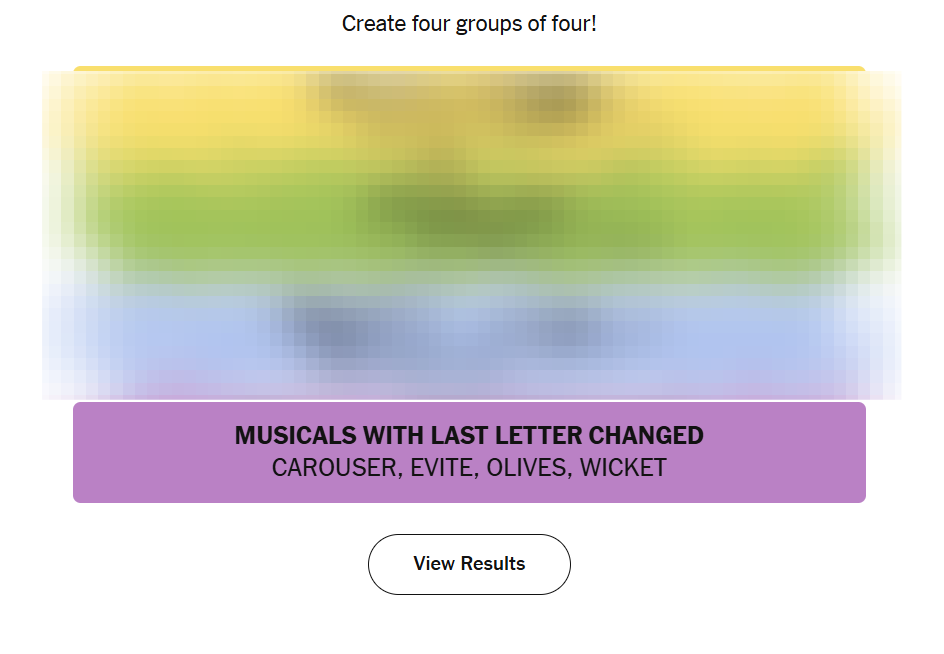The height and width of the screenshot is (654, 944).
Task: Click the word 'Create' in the heading
Action: 371,23
